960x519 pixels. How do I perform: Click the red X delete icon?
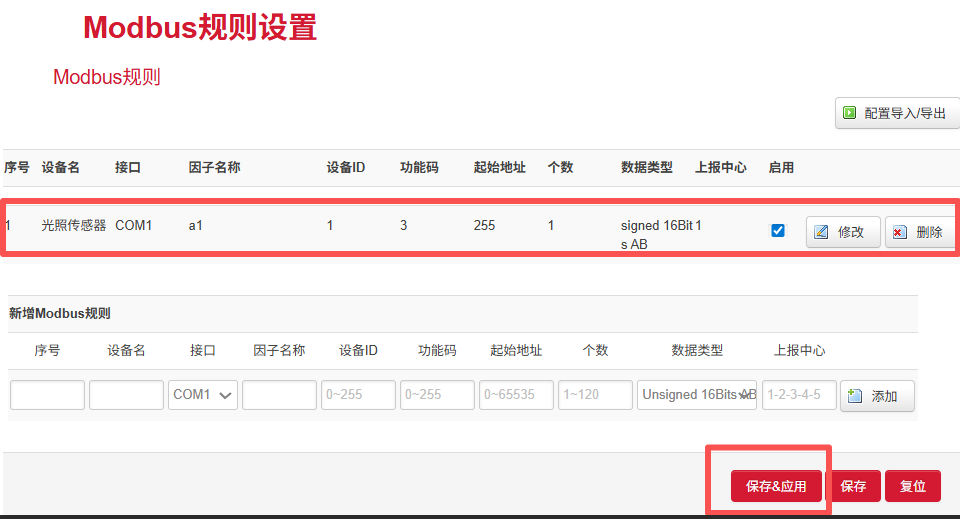coord(899,232)
